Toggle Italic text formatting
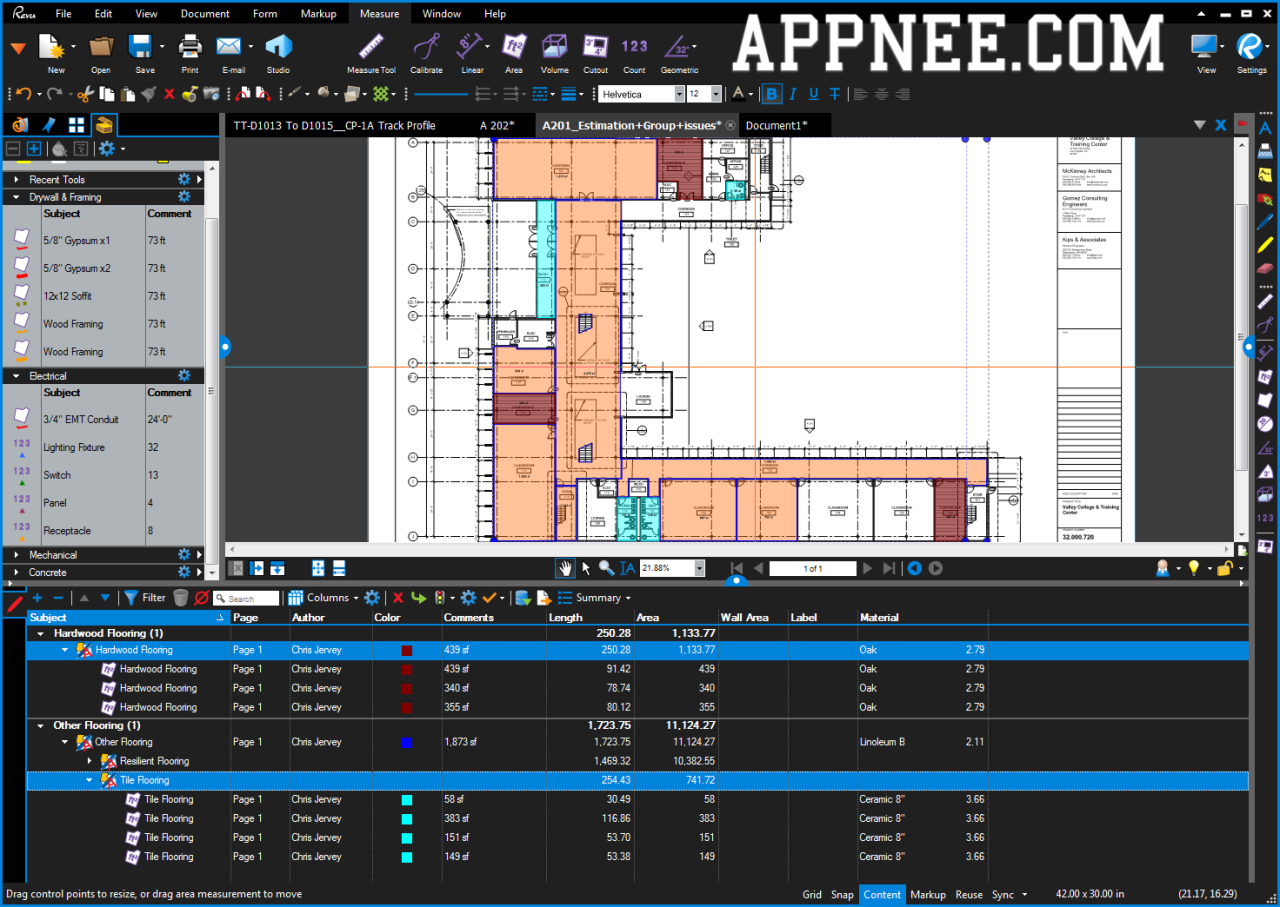This screenshot has width=1280, height=907. [x=793, y=94]
